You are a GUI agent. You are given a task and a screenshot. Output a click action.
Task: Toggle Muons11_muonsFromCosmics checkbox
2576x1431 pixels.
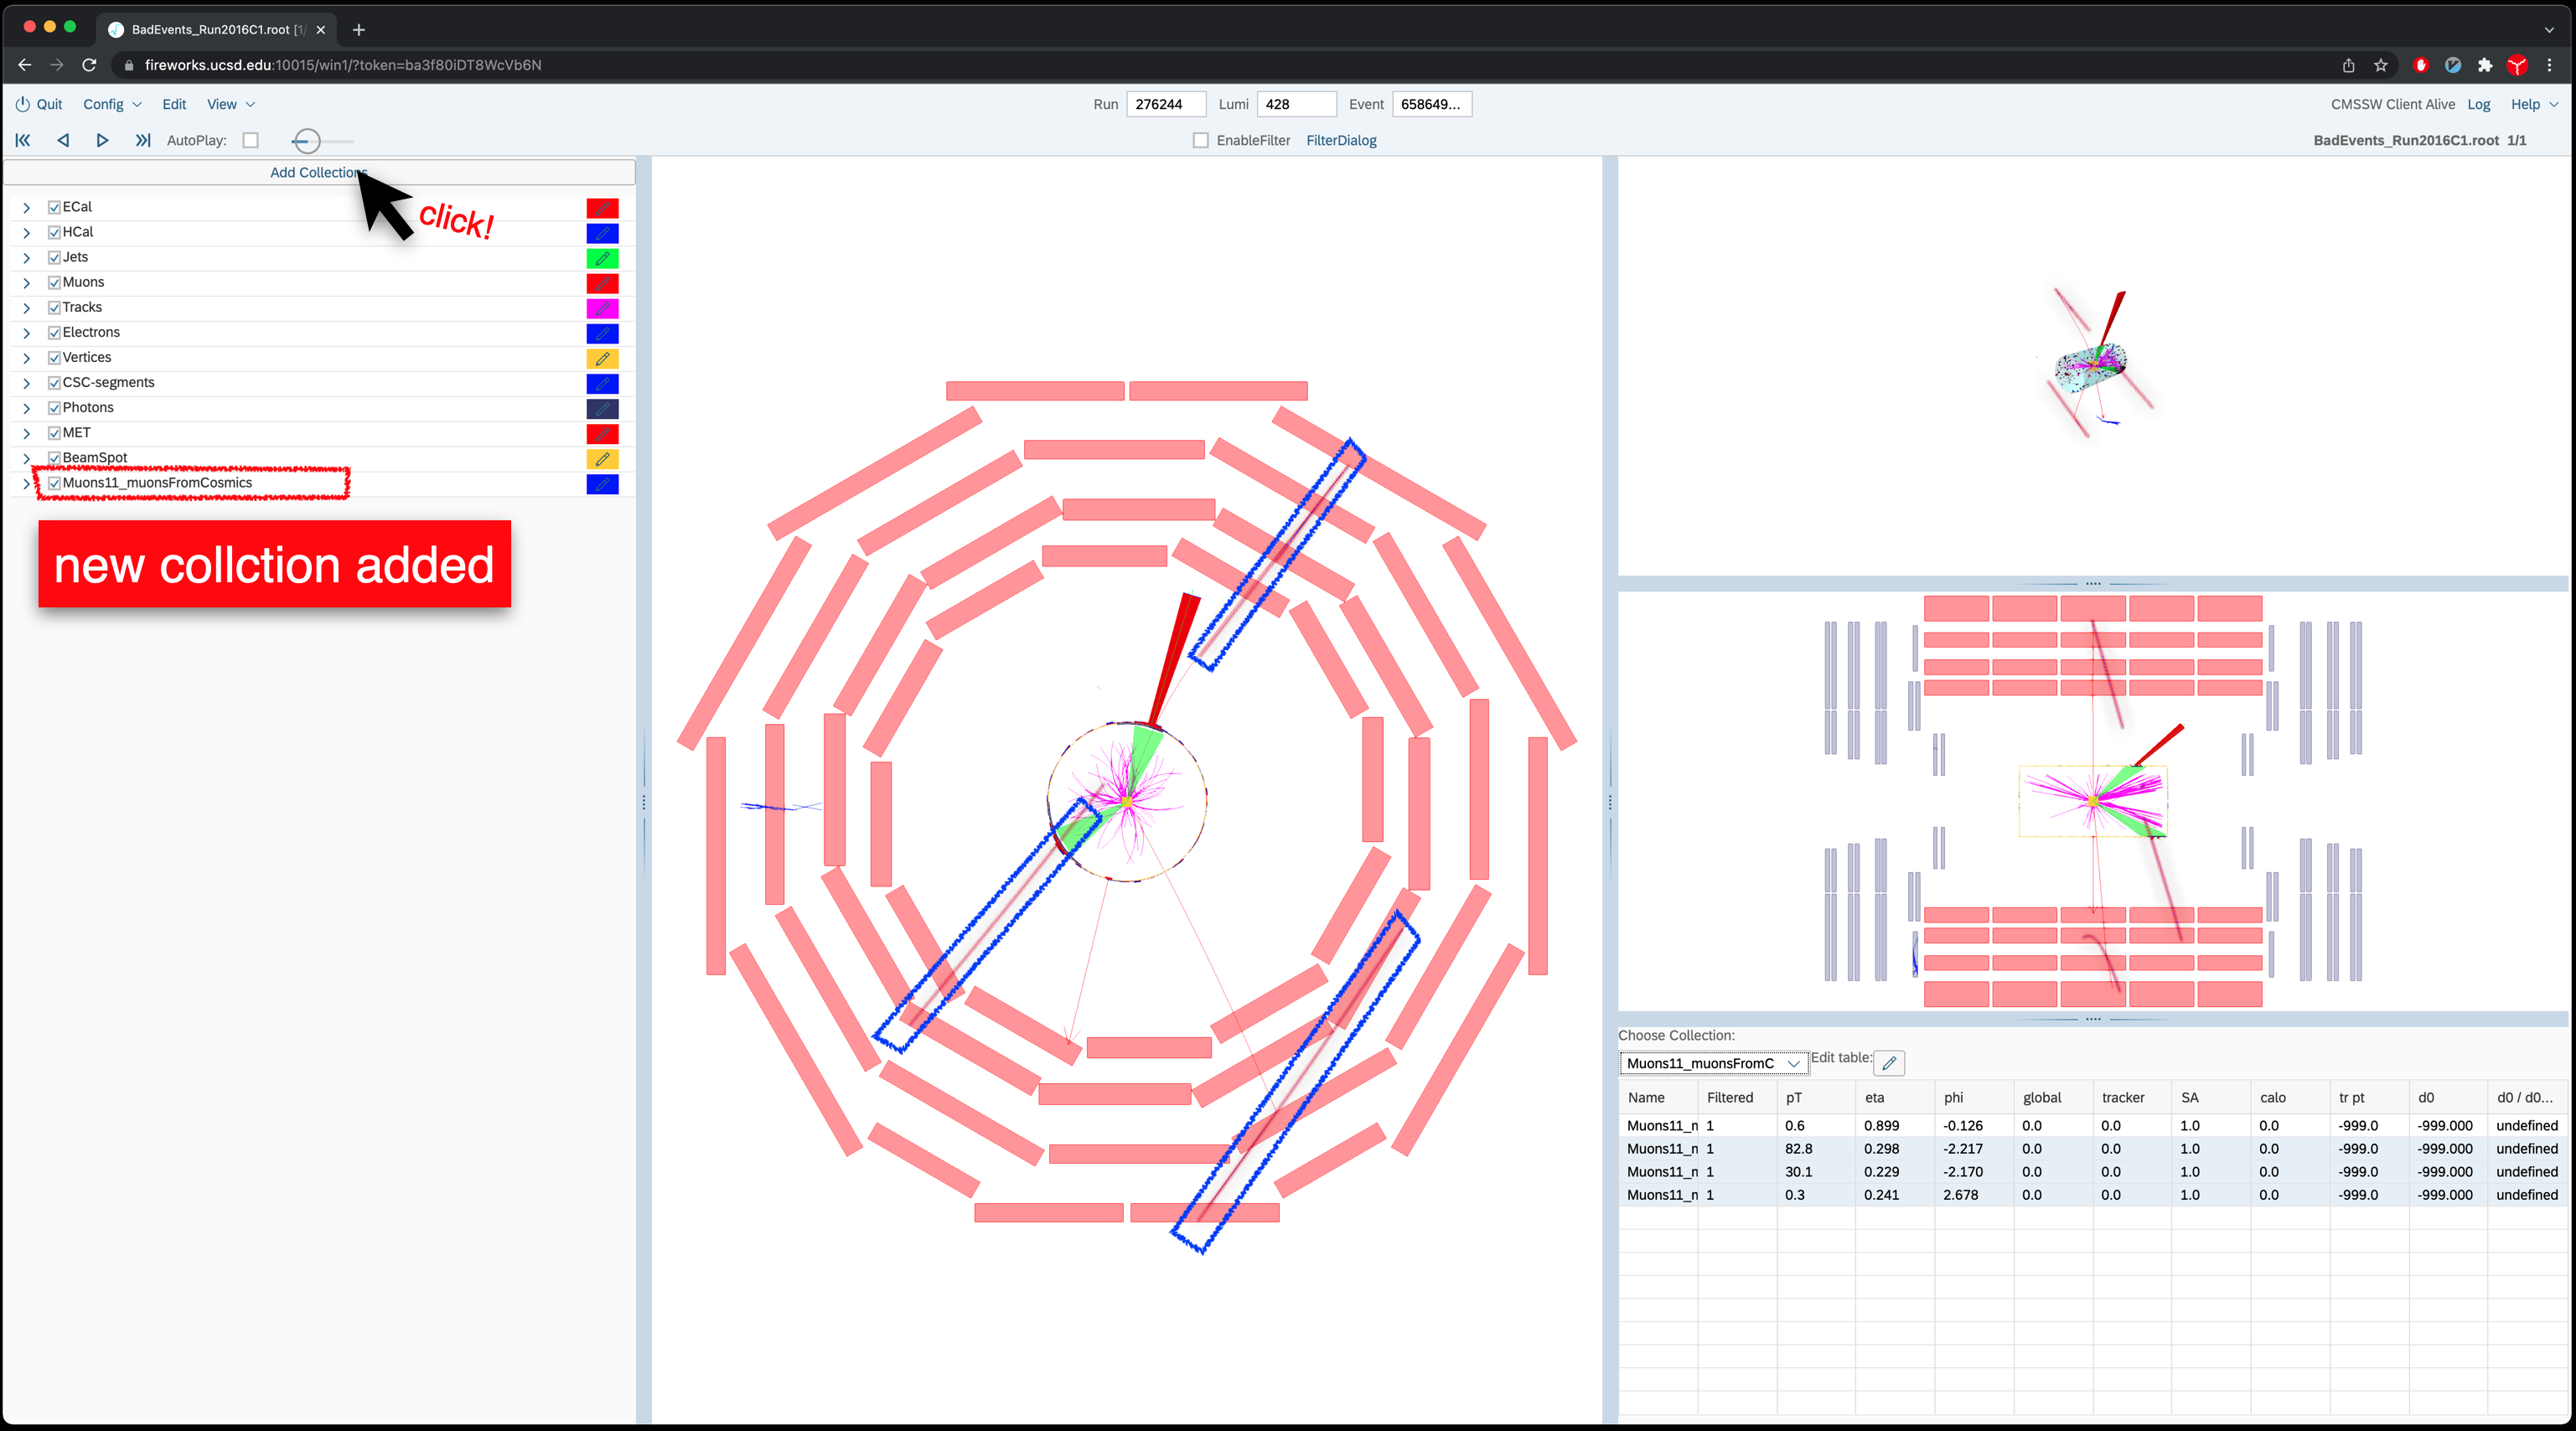click(54, 483)
